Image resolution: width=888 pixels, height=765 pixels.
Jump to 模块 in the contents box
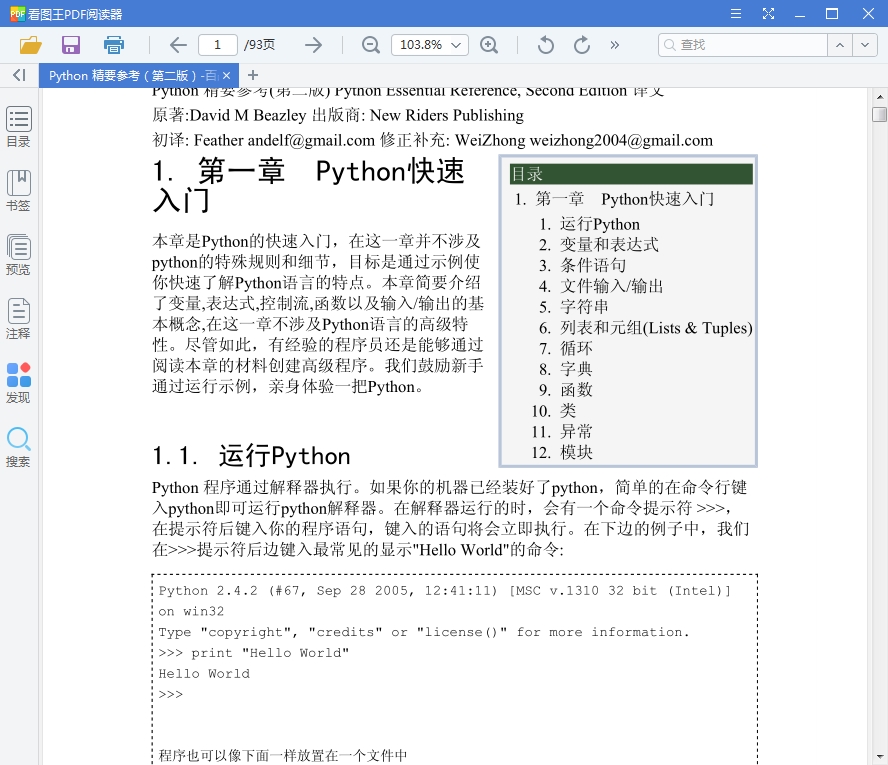tap(577, 452)
